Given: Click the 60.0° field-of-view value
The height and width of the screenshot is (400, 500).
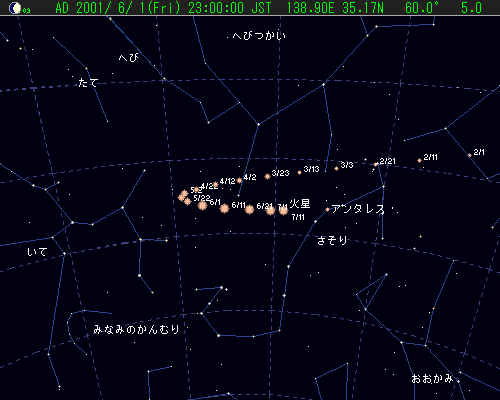Looking at the screenshot, I should 422,8.
